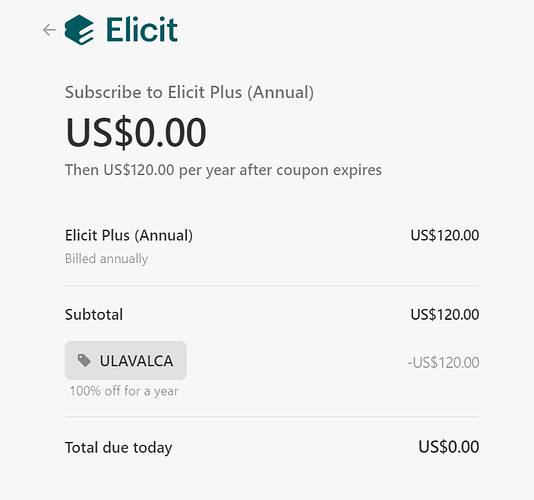Click the back arrow icon
Viewport: 534px width, 500px height.
[49, 30]
